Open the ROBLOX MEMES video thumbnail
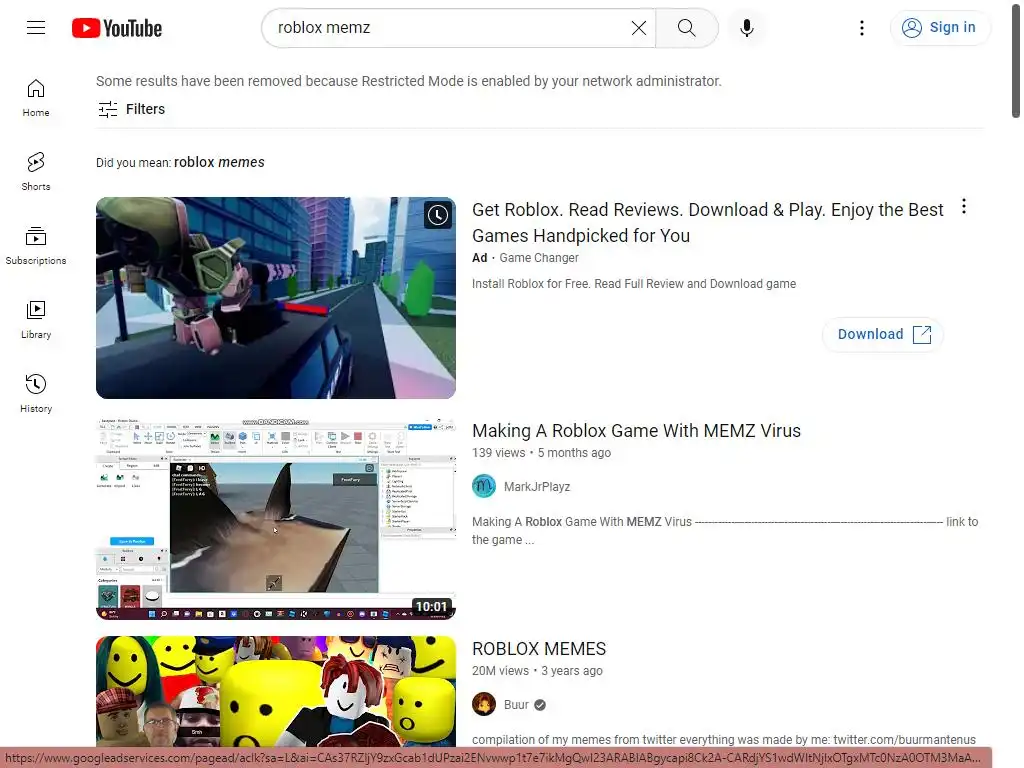Viewport: 1024px width, 768px height. pyautogui.click(x=276, y=691)
